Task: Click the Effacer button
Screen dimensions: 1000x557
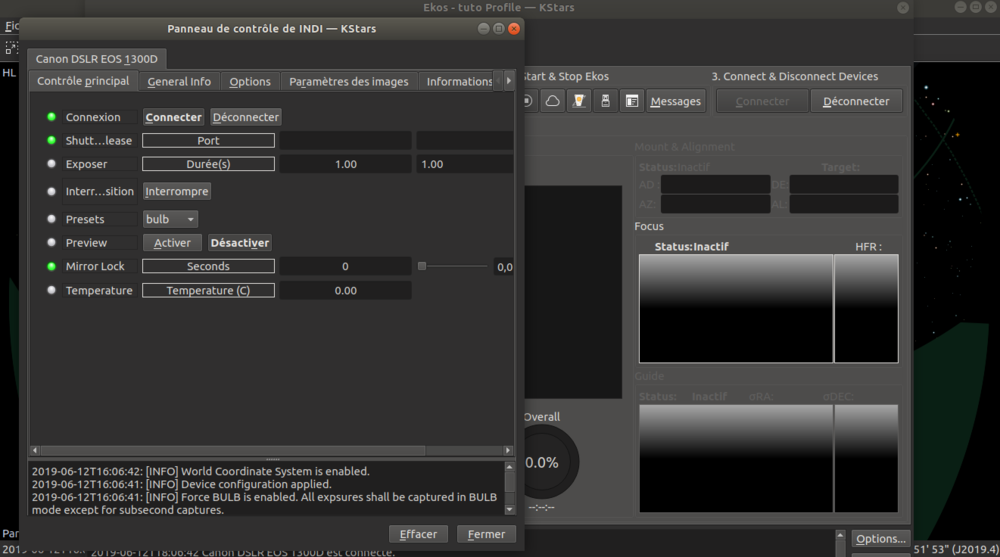Action: coord(418,534)
